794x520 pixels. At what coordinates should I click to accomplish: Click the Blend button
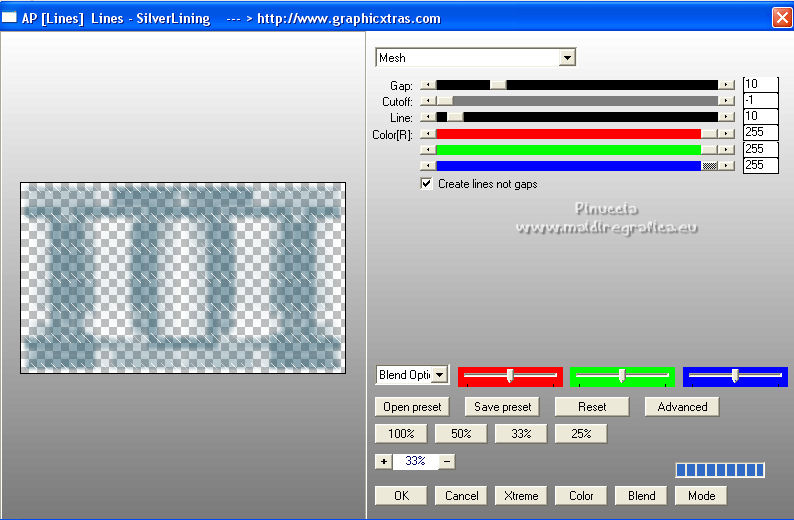click(641, 496)
